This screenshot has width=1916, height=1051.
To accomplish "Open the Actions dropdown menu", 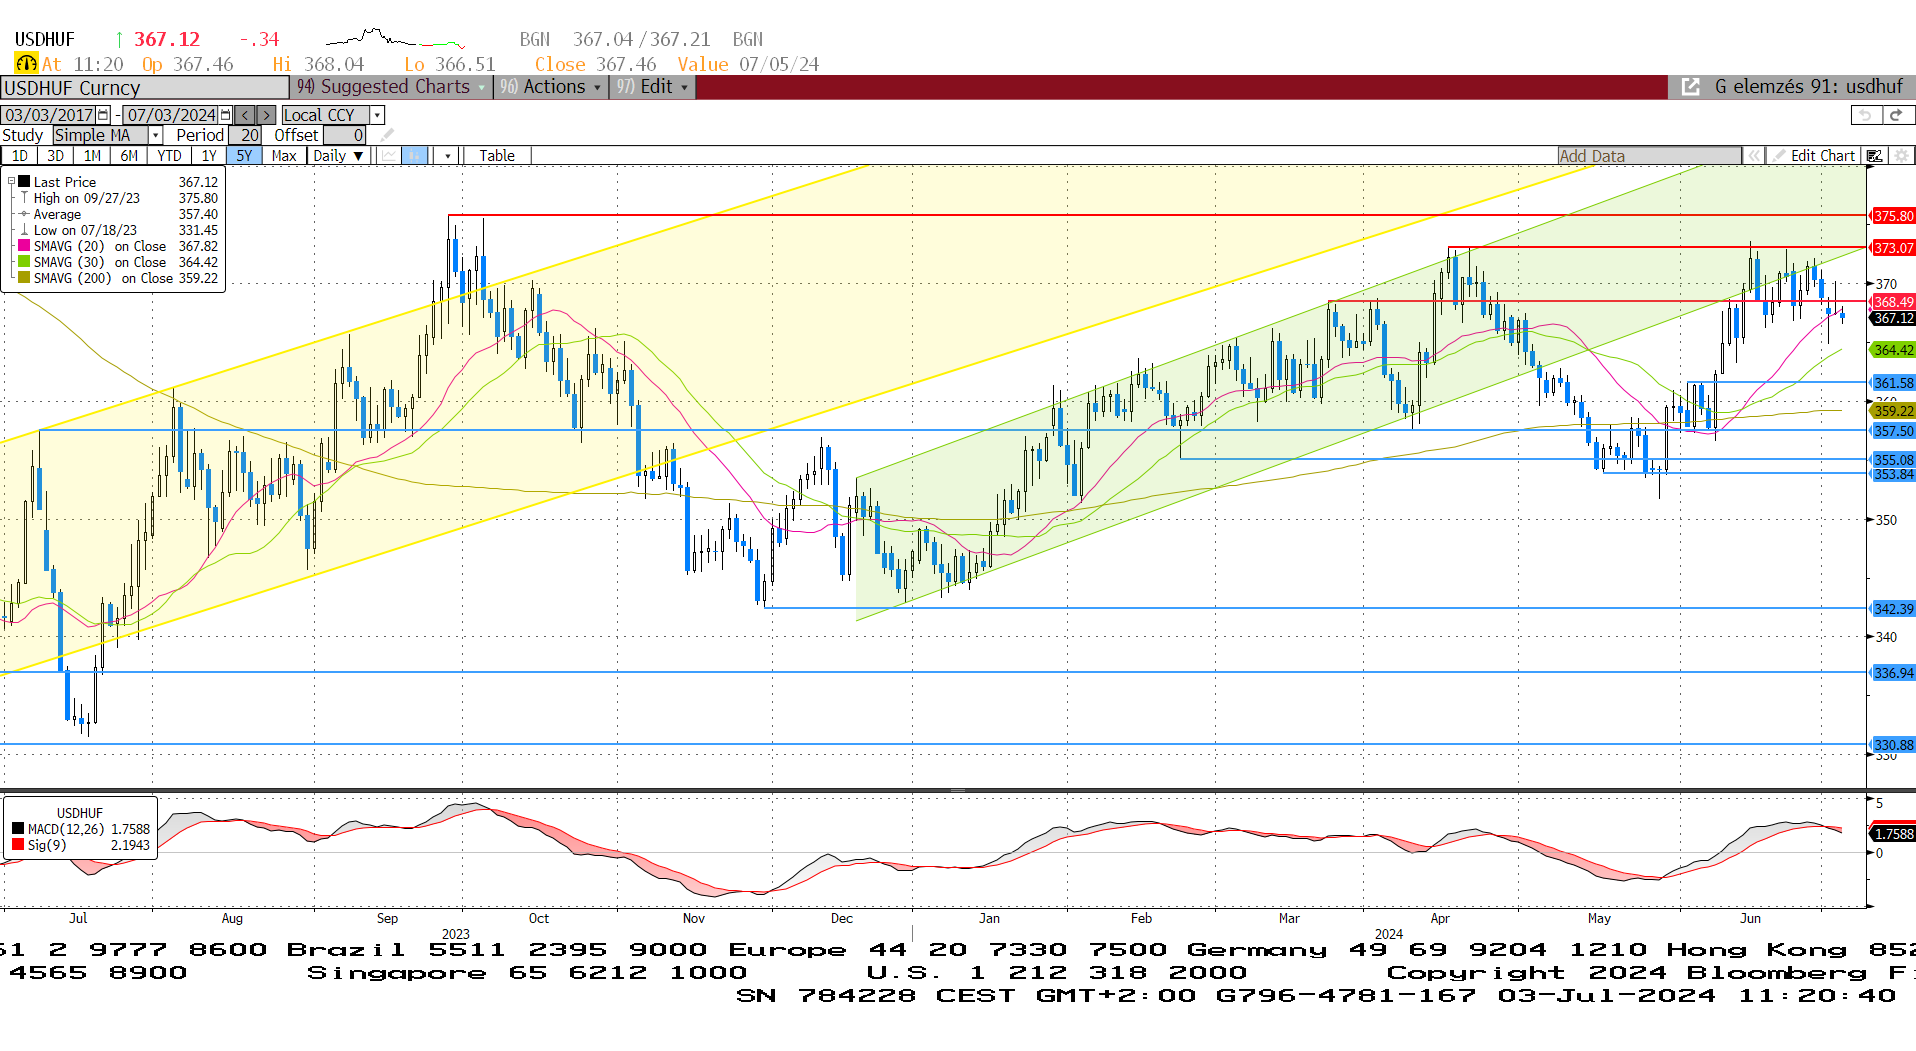I will [551, 87].
